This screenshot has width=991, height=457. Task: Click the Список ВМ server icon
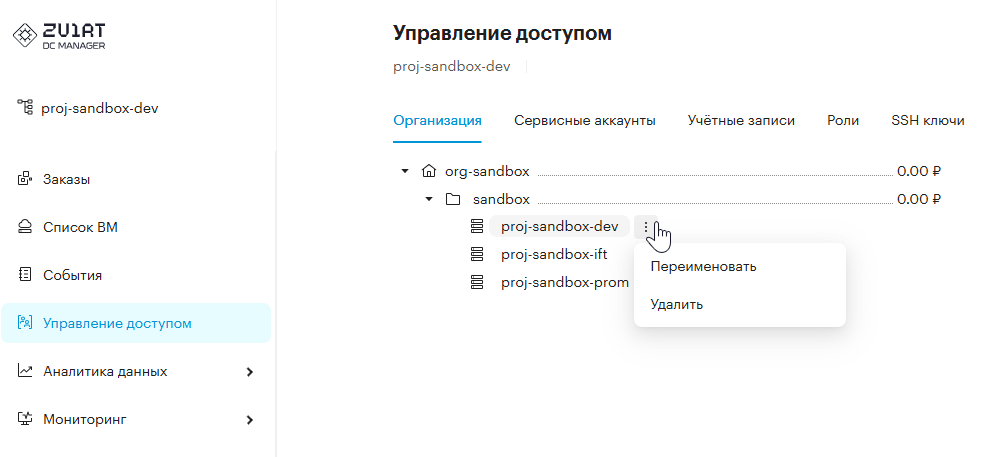coord(25,227)
